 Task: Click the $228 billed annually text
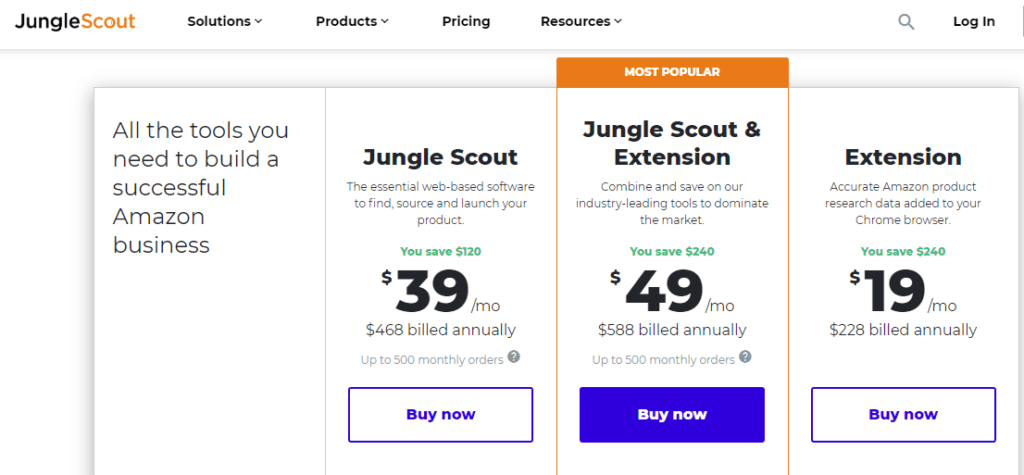(x=903, y=330)
